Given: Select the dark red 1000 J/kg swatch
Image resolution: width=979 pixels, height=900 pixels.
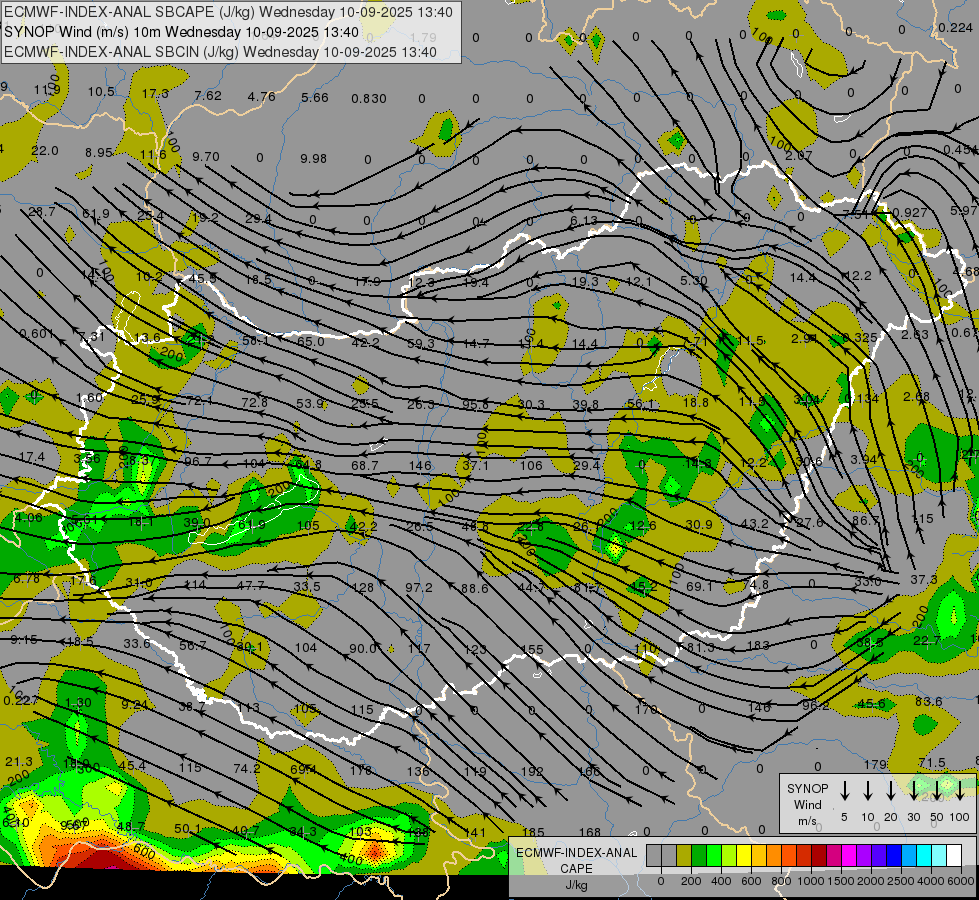Looking at the screenshot, I should click(x=819, y=855).
